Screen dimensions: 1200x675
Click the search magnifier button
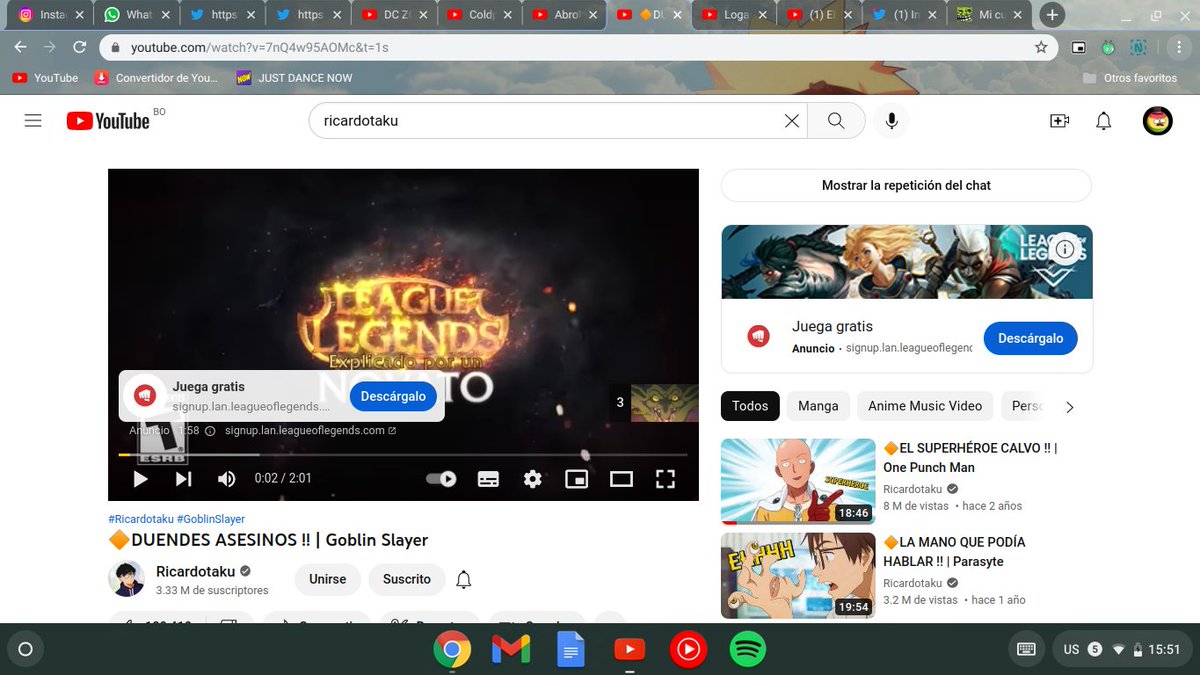836,121
